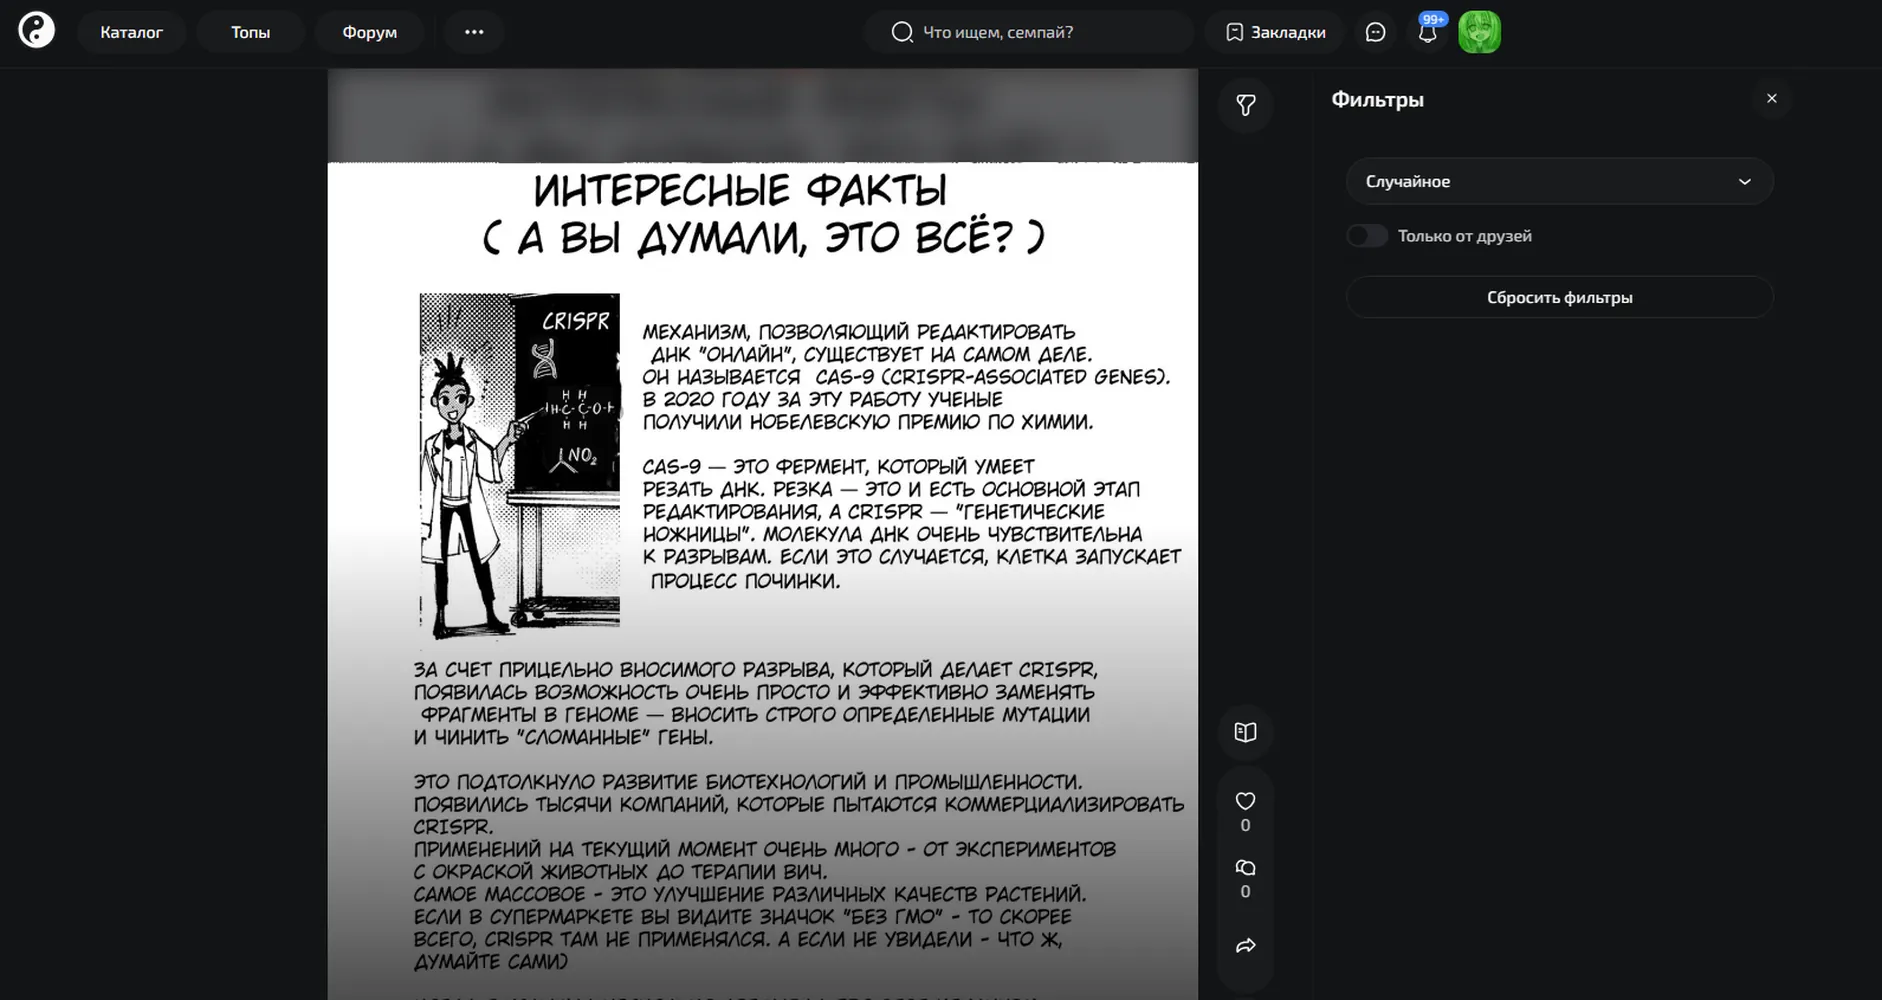This screenshot has height=1000, width=1882.
Task: Click the CRISPR scientist illustration
Action: point(519,465)
